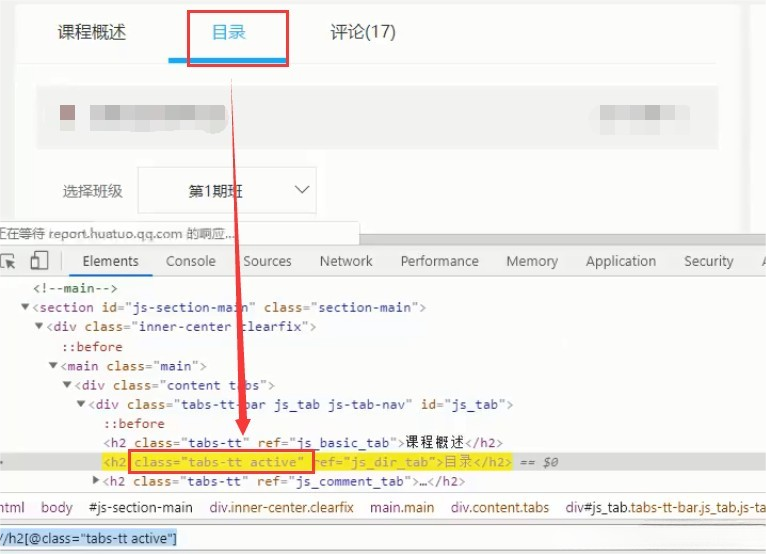This screenshot has width=766, height=554.
Task: Collapse the main class="main" node
Action: [x=53, y=366]
